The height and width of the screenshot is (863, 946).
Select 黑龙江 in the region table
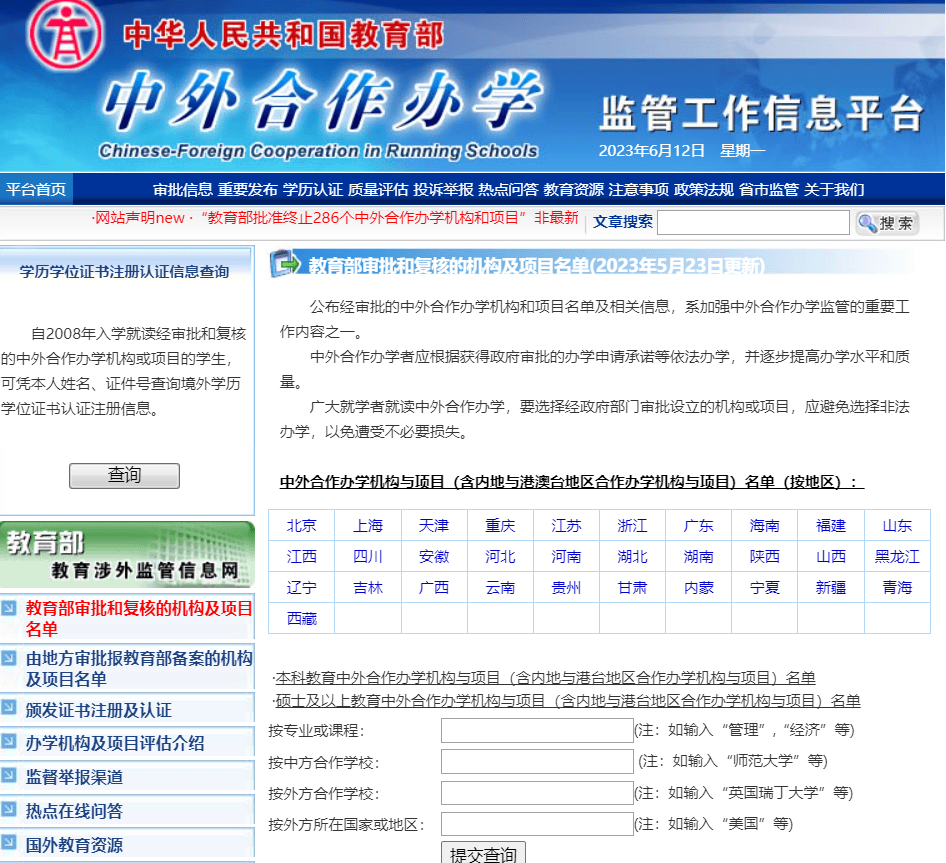(x=897, y=556)
